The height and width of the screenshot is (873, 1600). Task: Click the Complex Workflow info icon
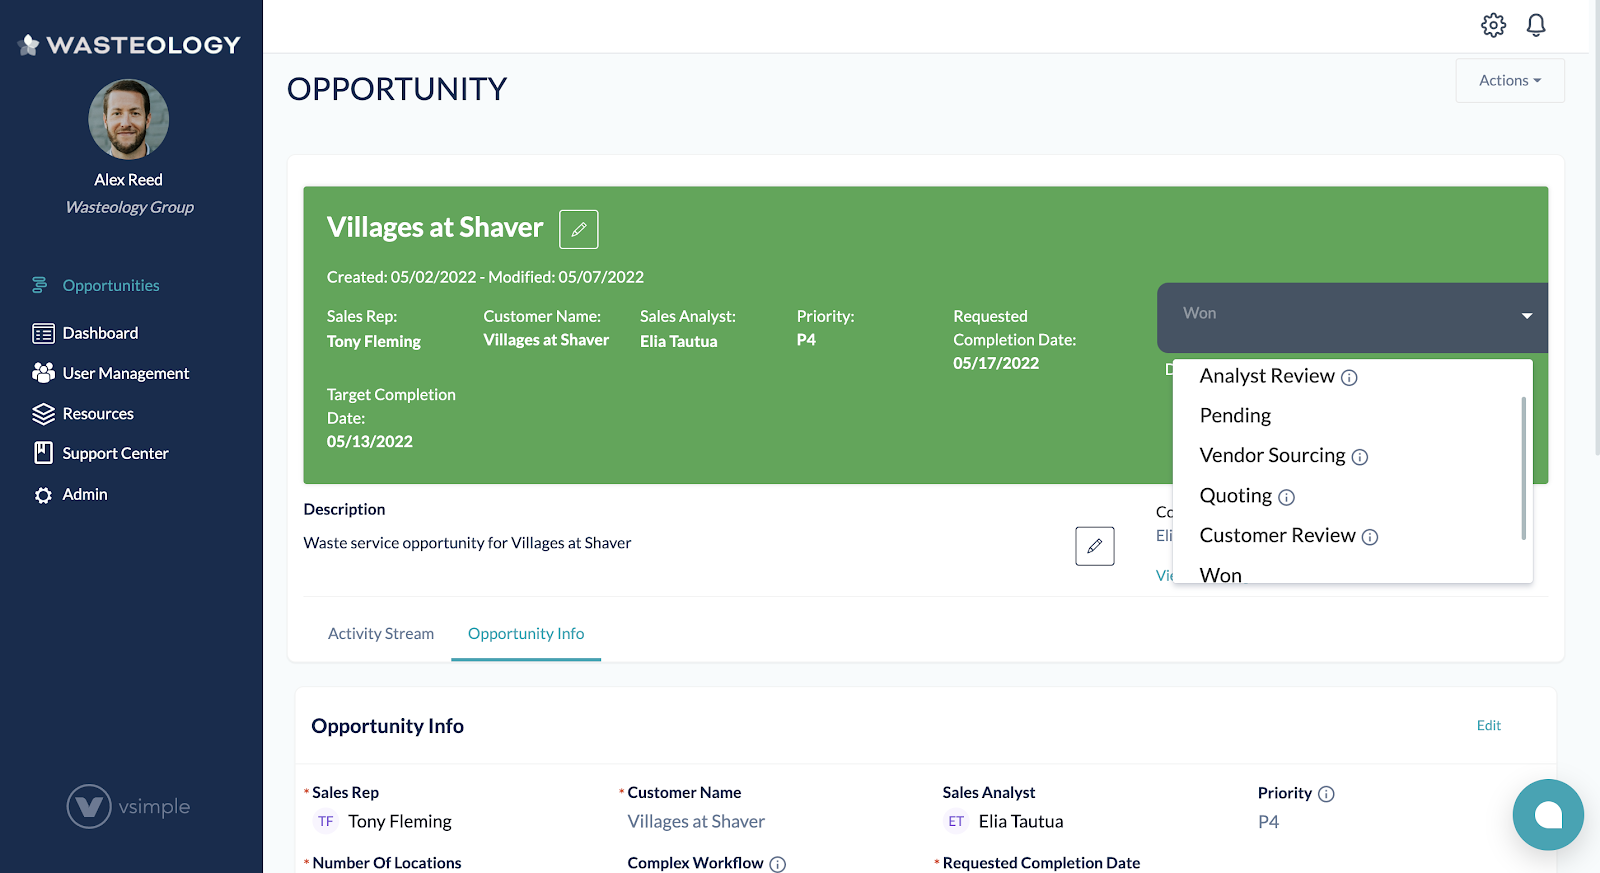click(778, 864)
